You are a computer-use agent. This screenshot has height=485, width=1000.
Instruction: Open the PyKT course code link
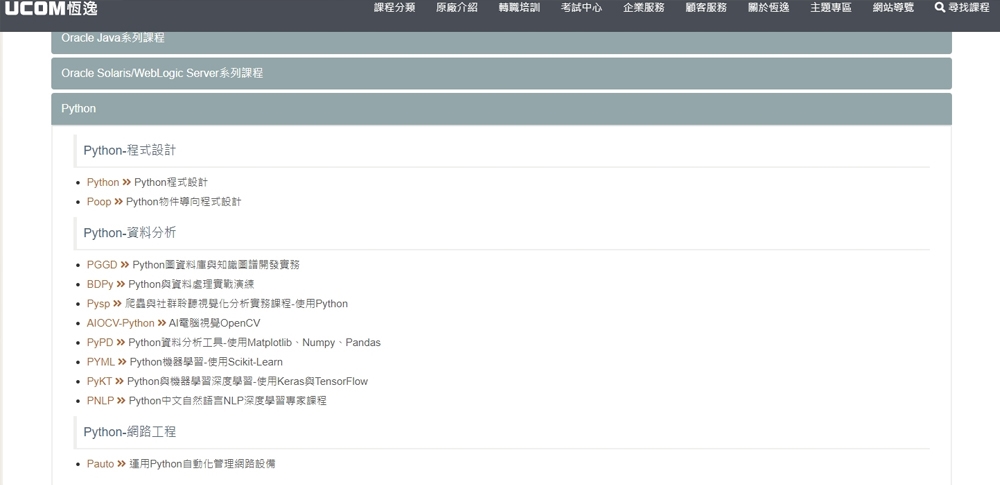coord(99,382)
